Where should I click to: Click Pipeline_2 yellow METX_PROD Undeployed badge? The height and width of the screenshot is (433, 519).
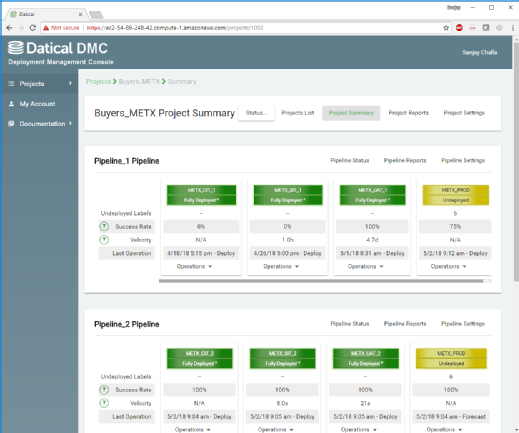(x=451, y=359)
